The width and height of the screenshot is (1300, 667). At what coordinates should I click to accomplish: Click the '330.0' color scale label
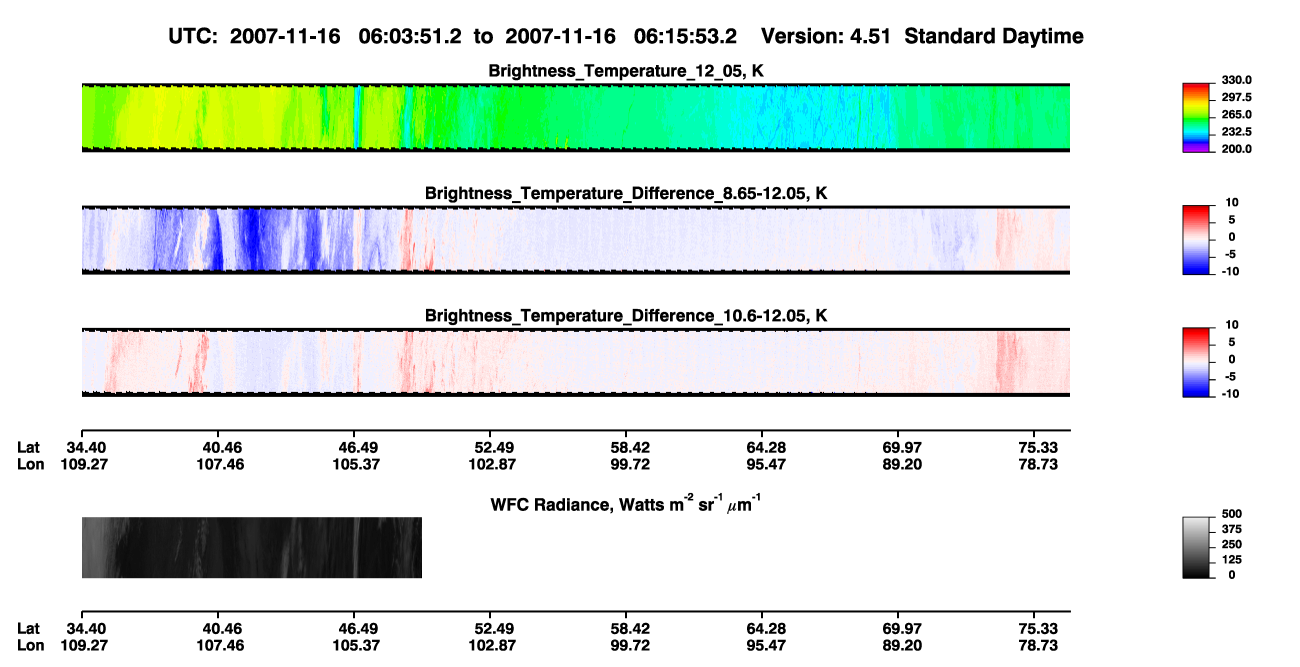click(1238, 80)
